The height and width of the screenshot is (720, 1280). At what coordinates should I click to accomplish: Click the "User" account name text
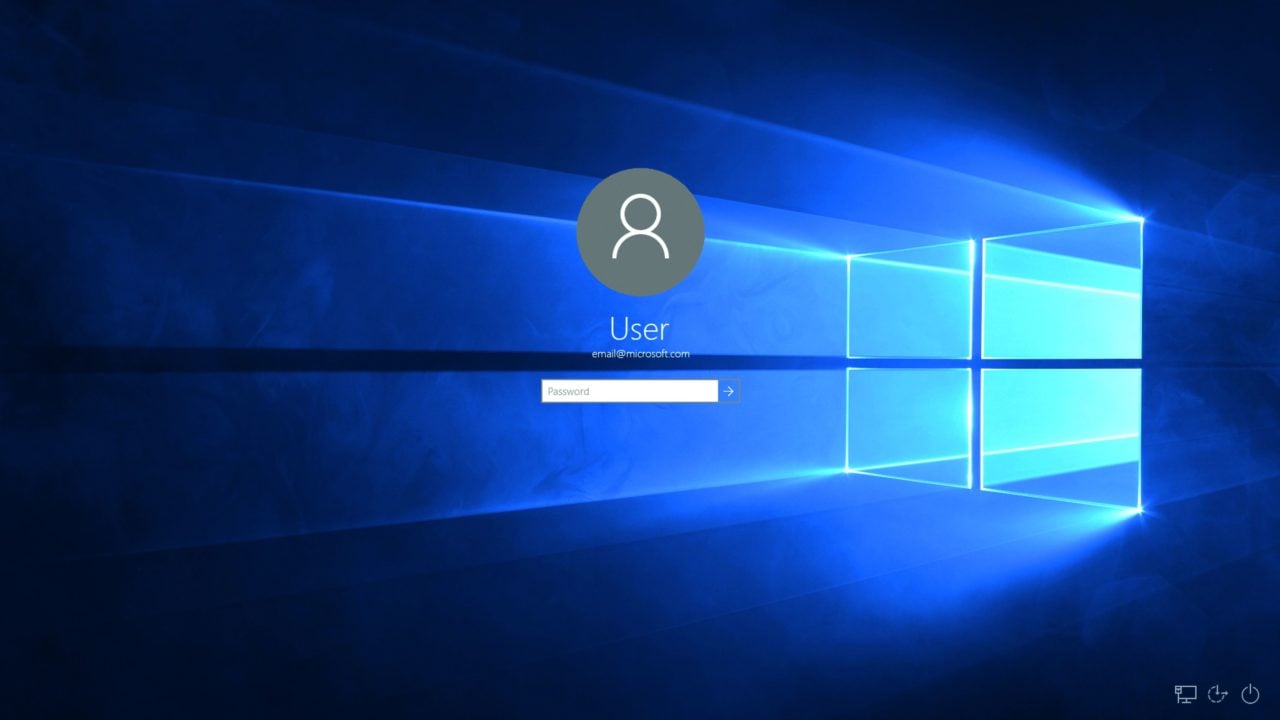[639, 328]
